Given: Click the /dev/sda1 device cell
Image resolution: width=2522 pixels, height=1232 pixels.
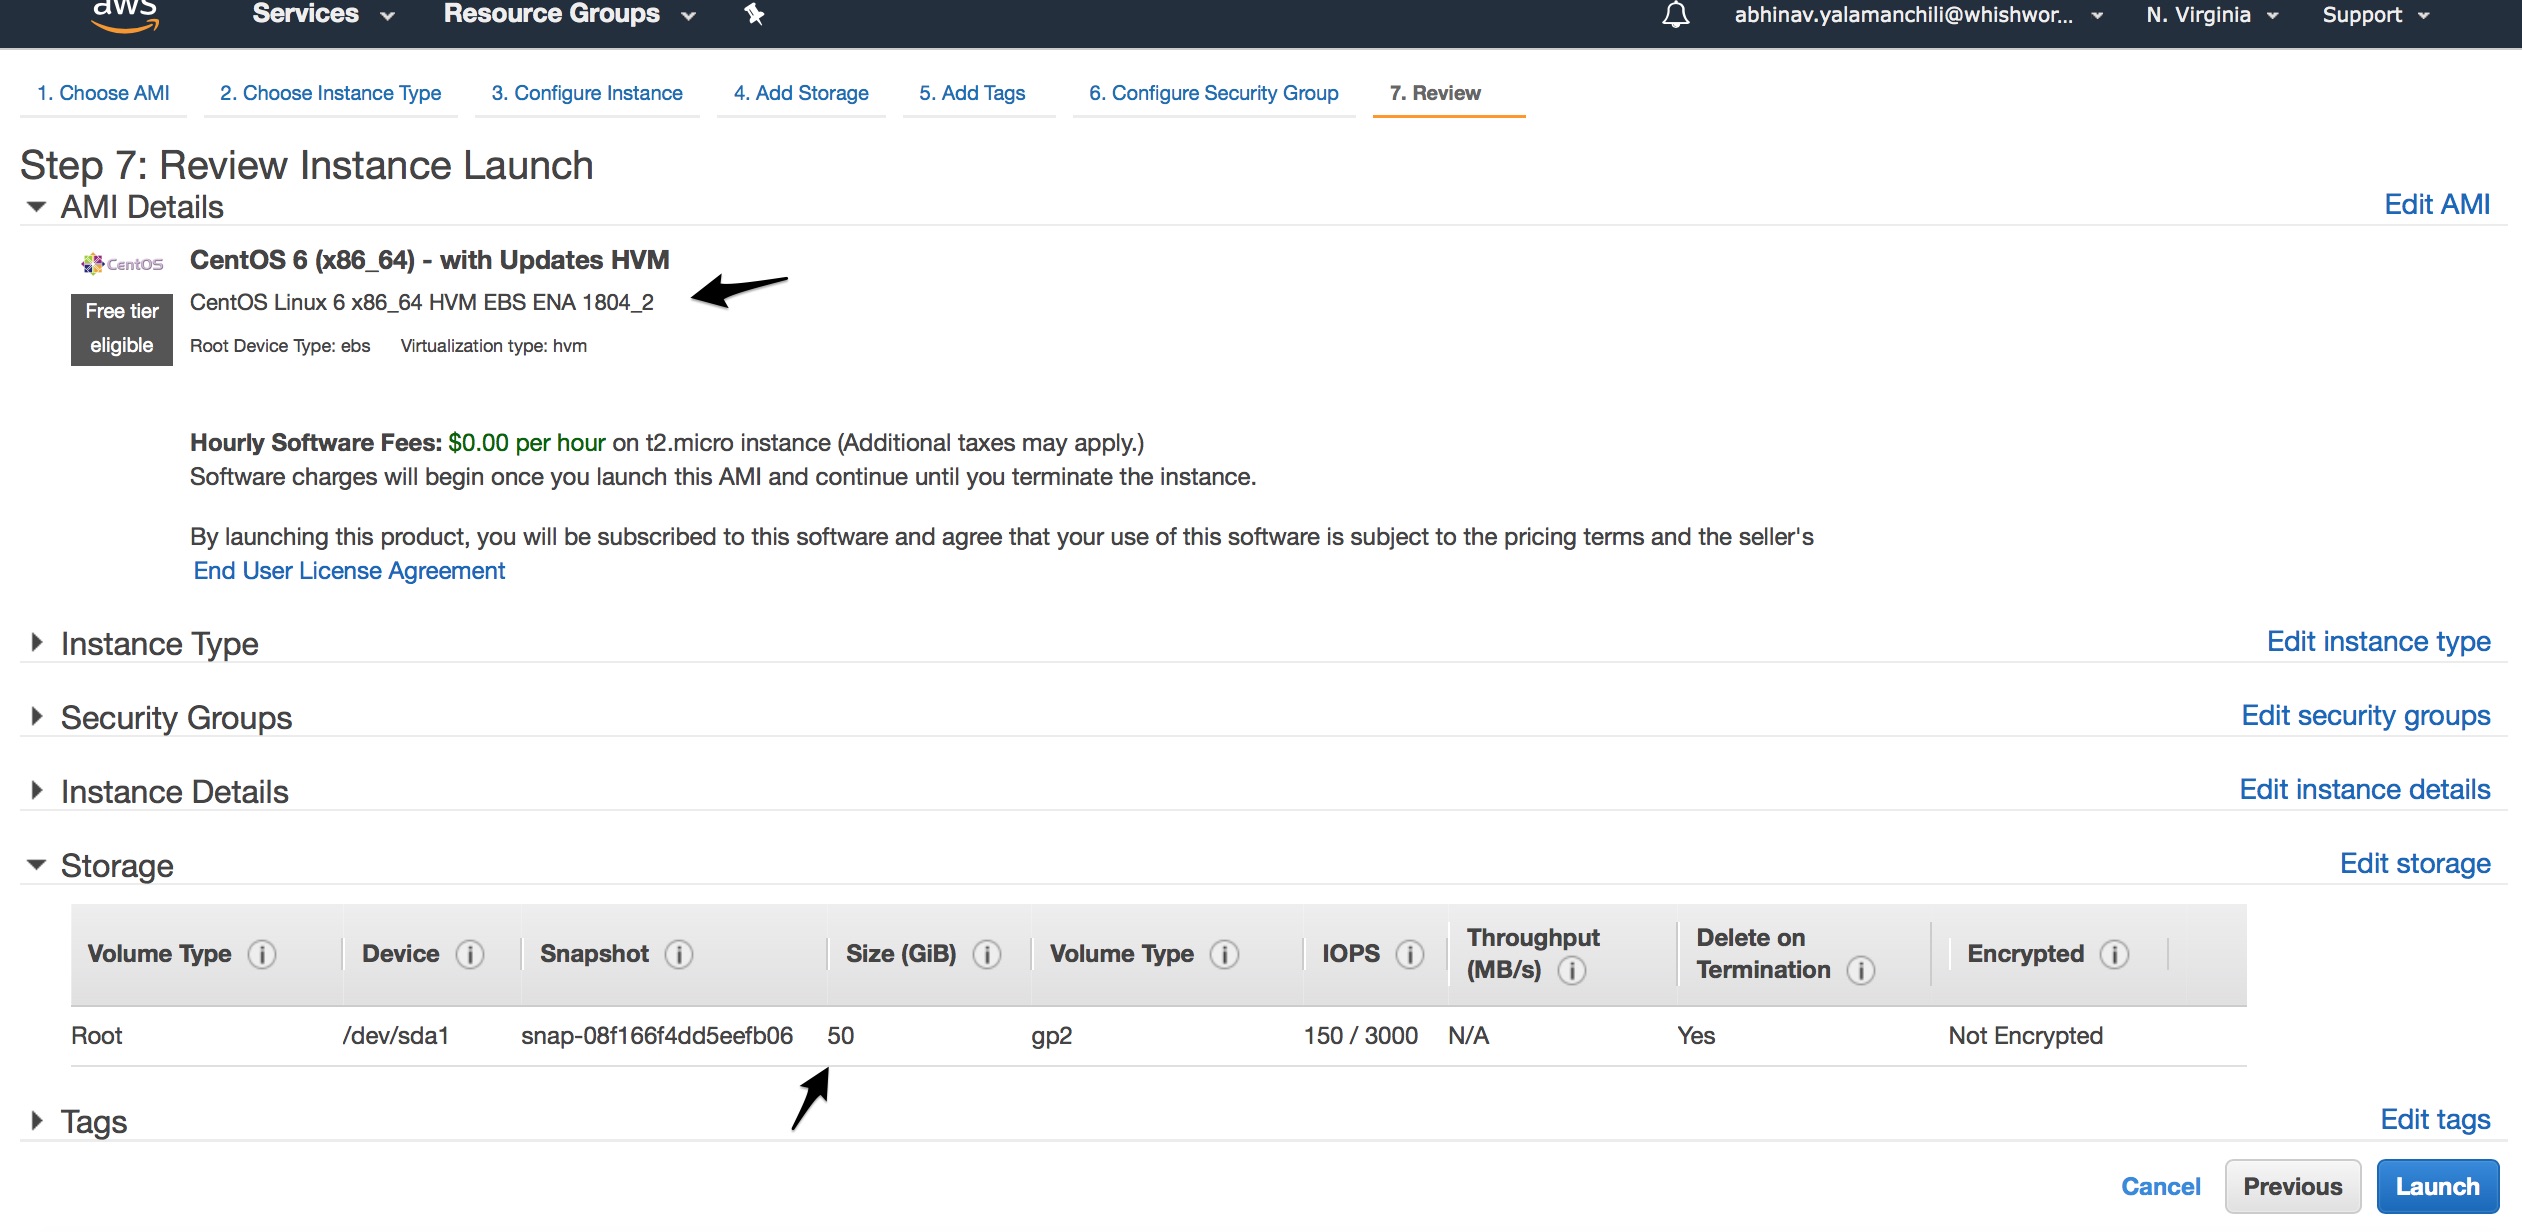Looking at the screenshot, I should (395, 1036).
